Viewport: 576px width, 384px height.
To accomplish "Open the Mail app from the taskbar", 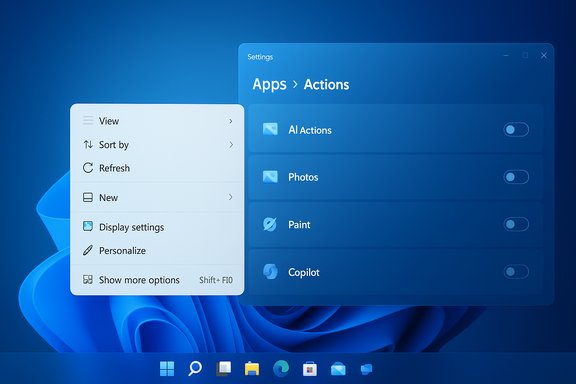I will coord(338,369).
